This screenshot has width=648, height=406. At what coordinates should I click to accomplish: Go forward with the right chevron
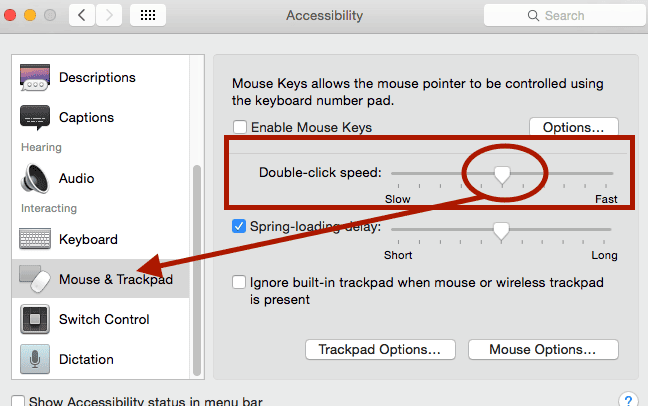pyautogui.click(x=109, y=15)
